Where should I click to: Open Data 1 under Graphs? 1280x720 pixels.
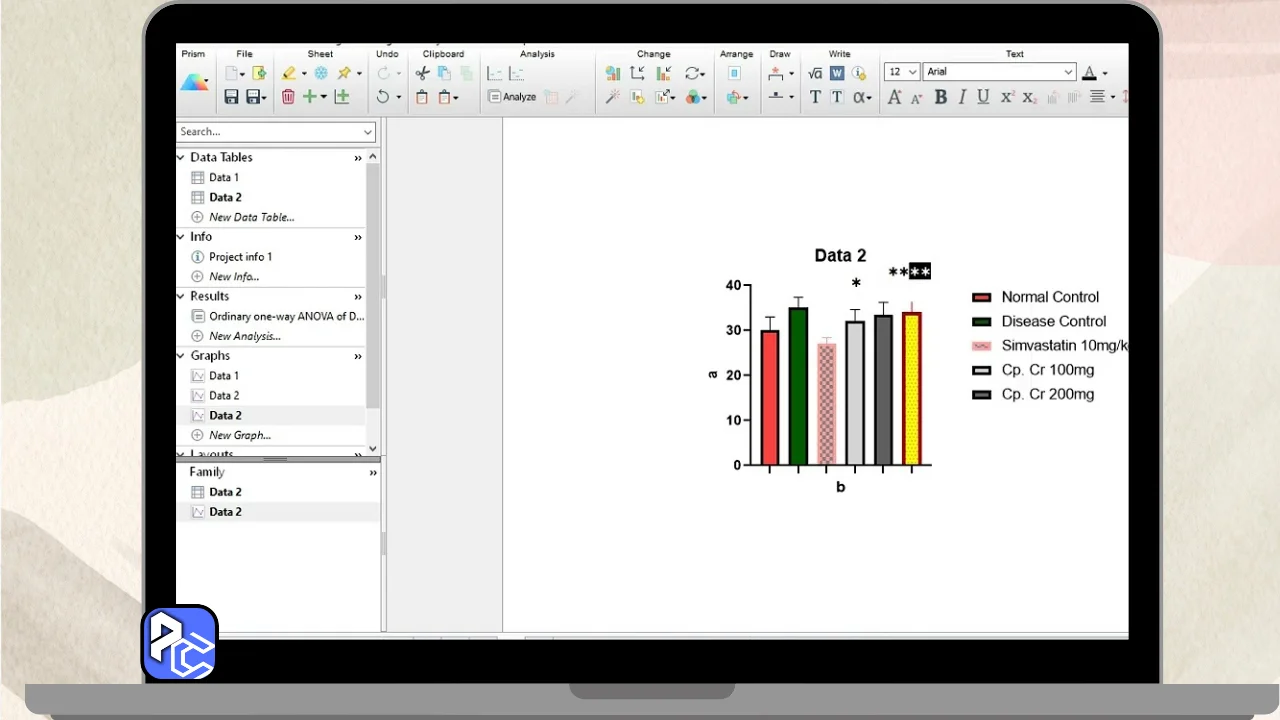click(x=224, y=376)
